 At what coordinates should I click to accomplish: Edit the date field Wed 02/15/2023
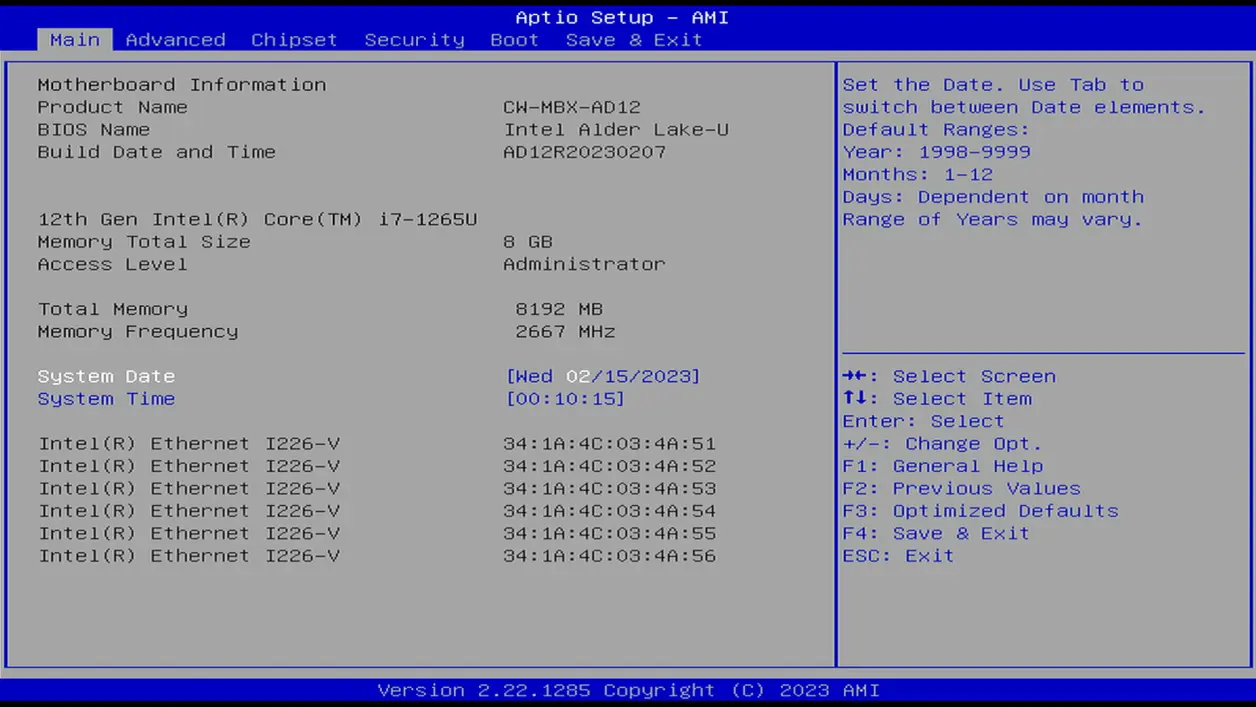[603, 376]
